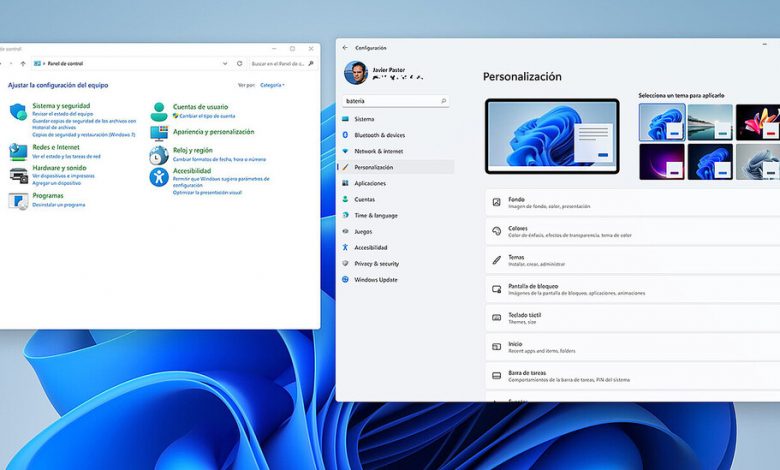The height and width of the screenshot is (470, 780).
Task: Select Personalización in sidebar
Action: [x=396, y=167]
